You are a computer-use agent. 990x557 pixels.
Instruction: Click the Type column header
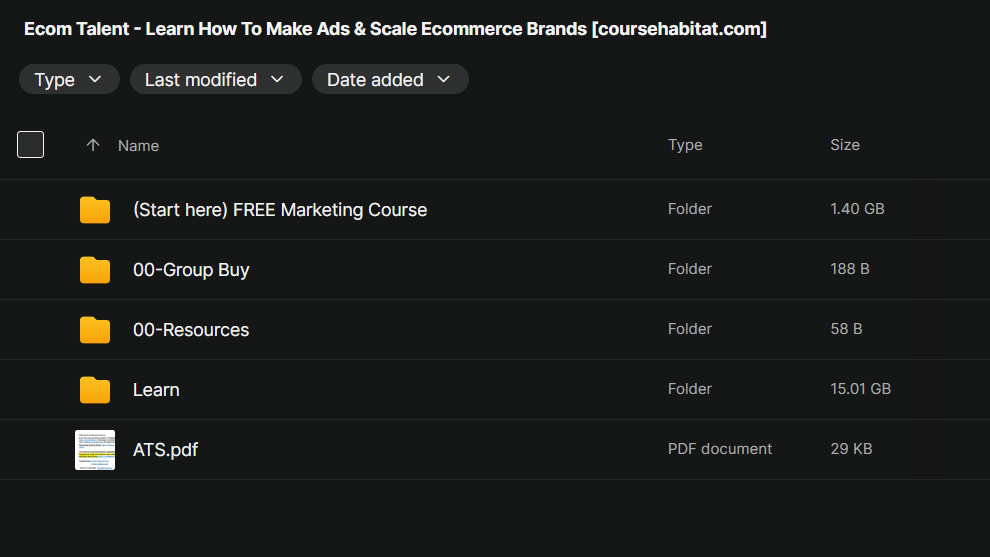685,145
